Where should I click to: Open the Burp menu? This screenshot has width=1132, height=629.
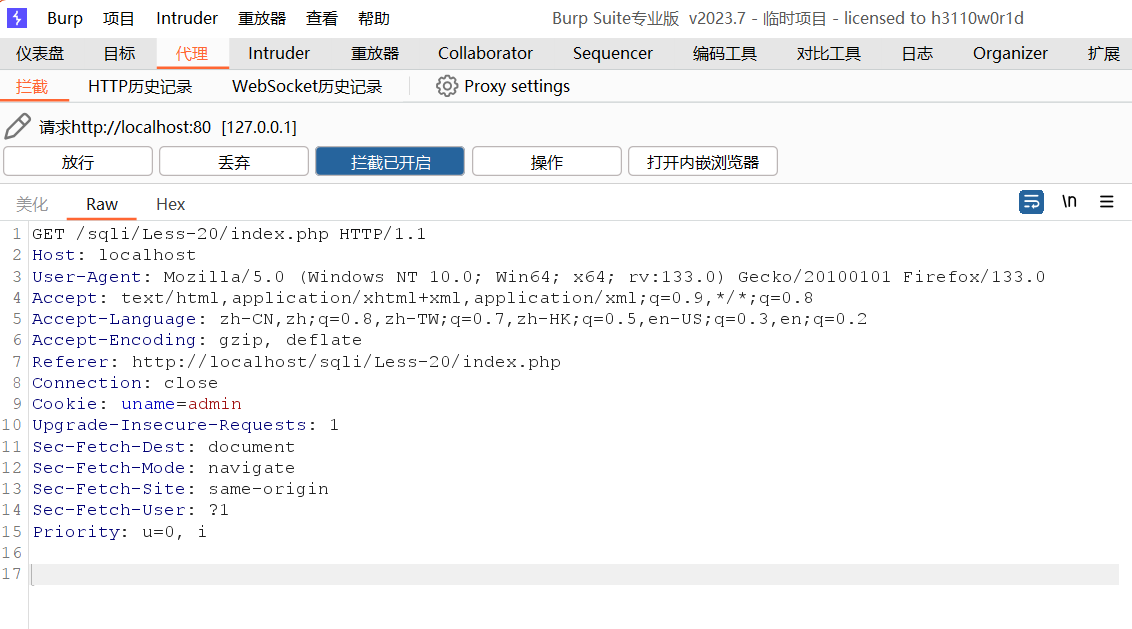(x=65, y=18)
